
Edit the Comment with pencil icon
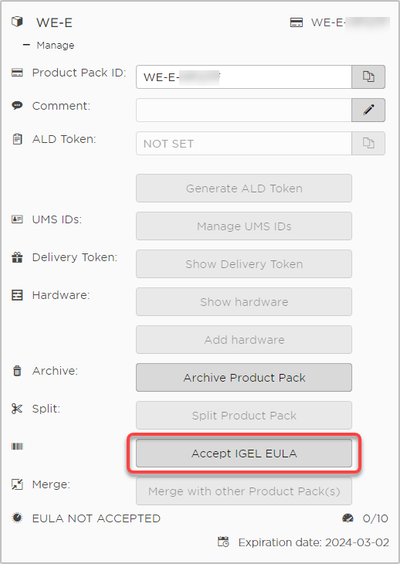pyautogui.click(x=368, y=110)
